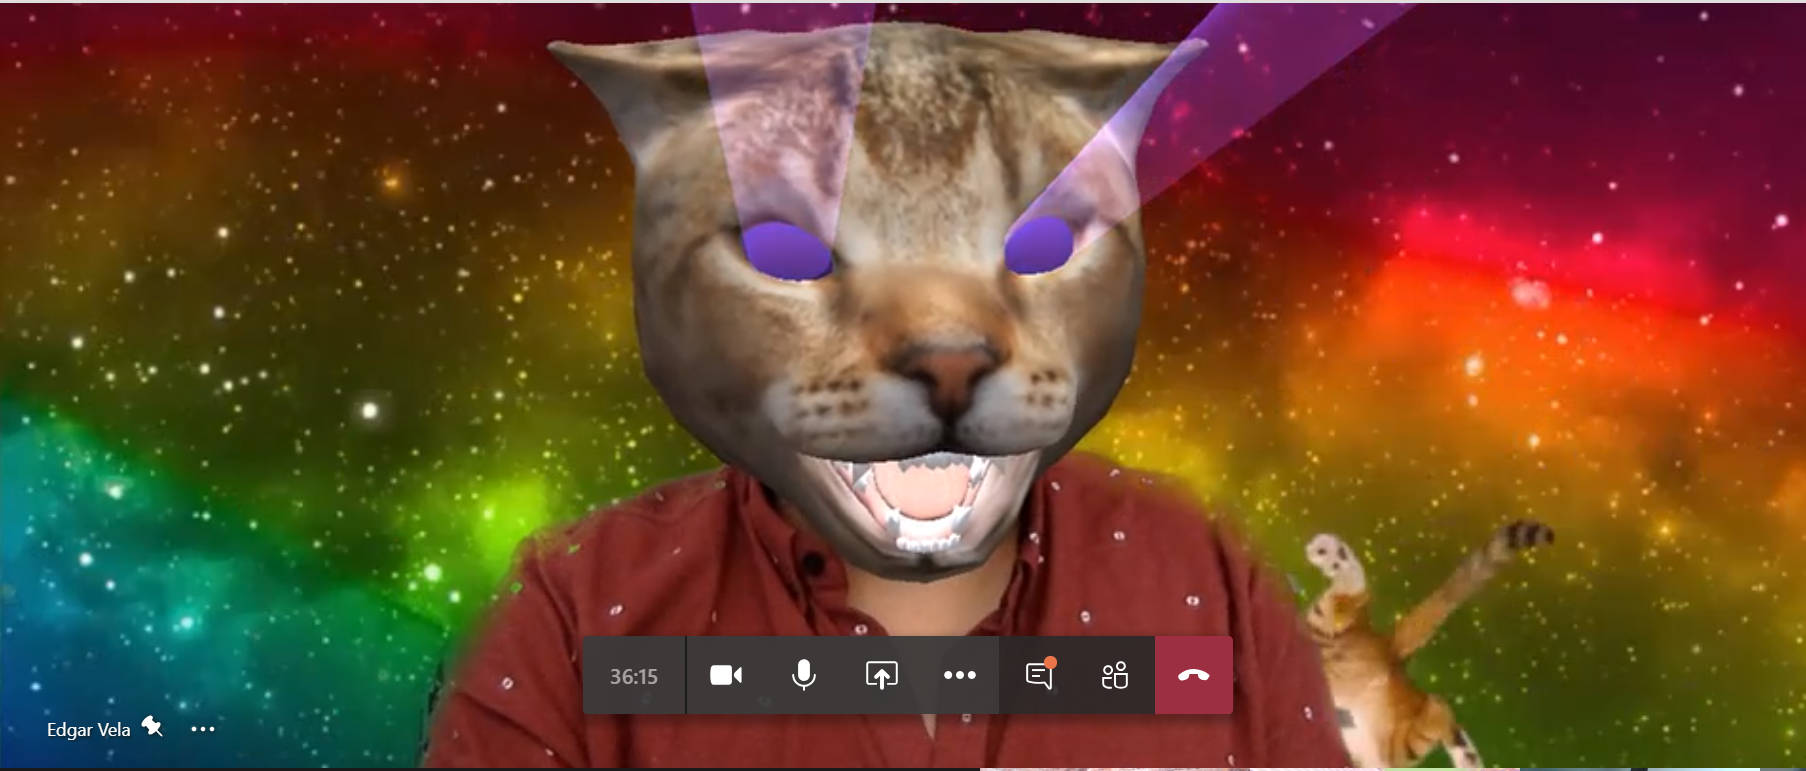Click the orange notification dot on chat
This screenshot has height=771, width=1806.
(1050, 662)
